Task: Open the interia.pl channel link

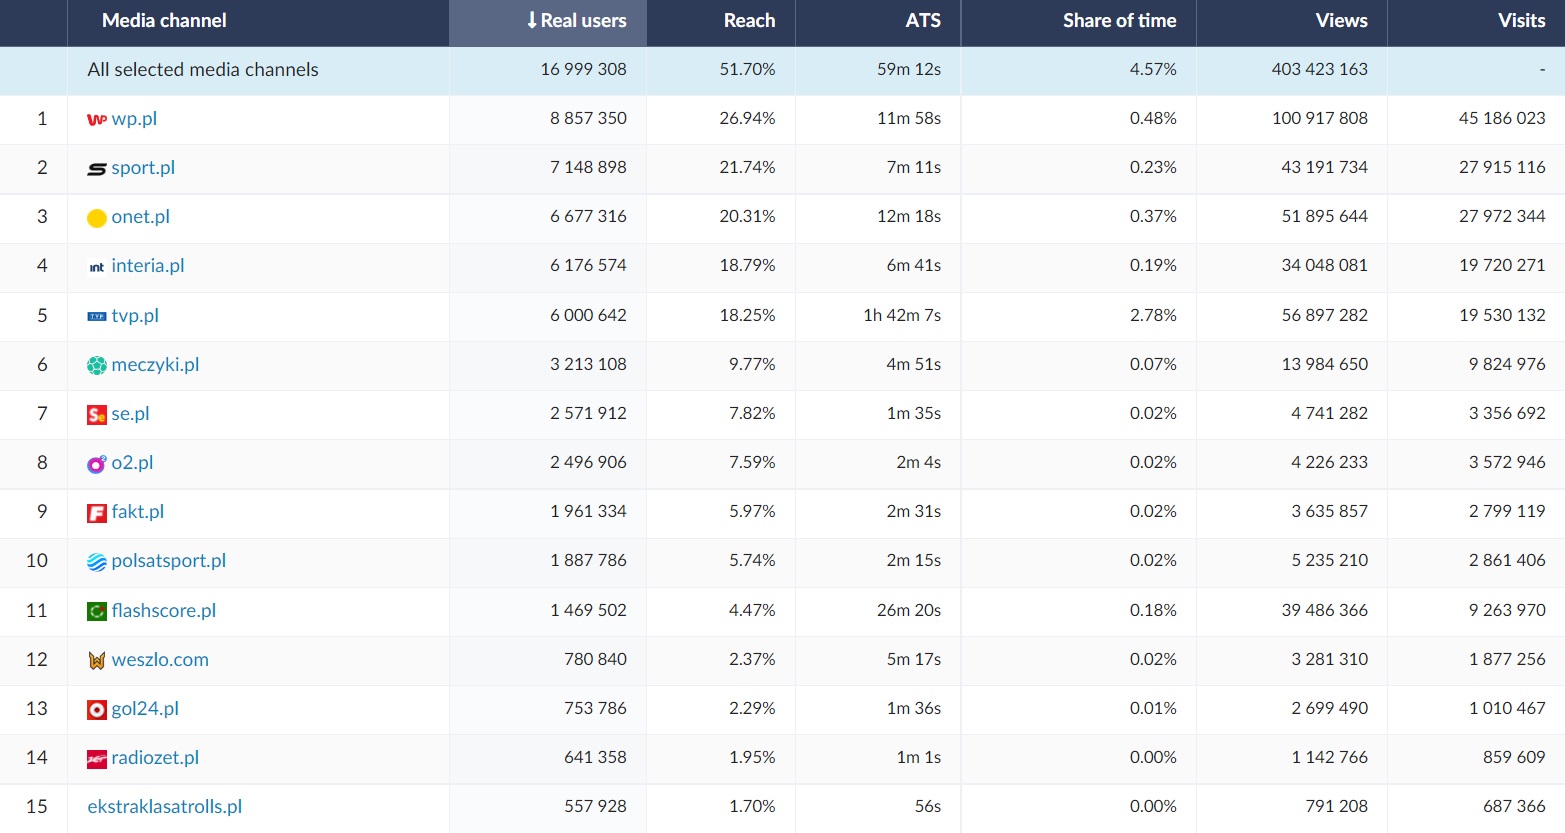Action: click(148, 266)
